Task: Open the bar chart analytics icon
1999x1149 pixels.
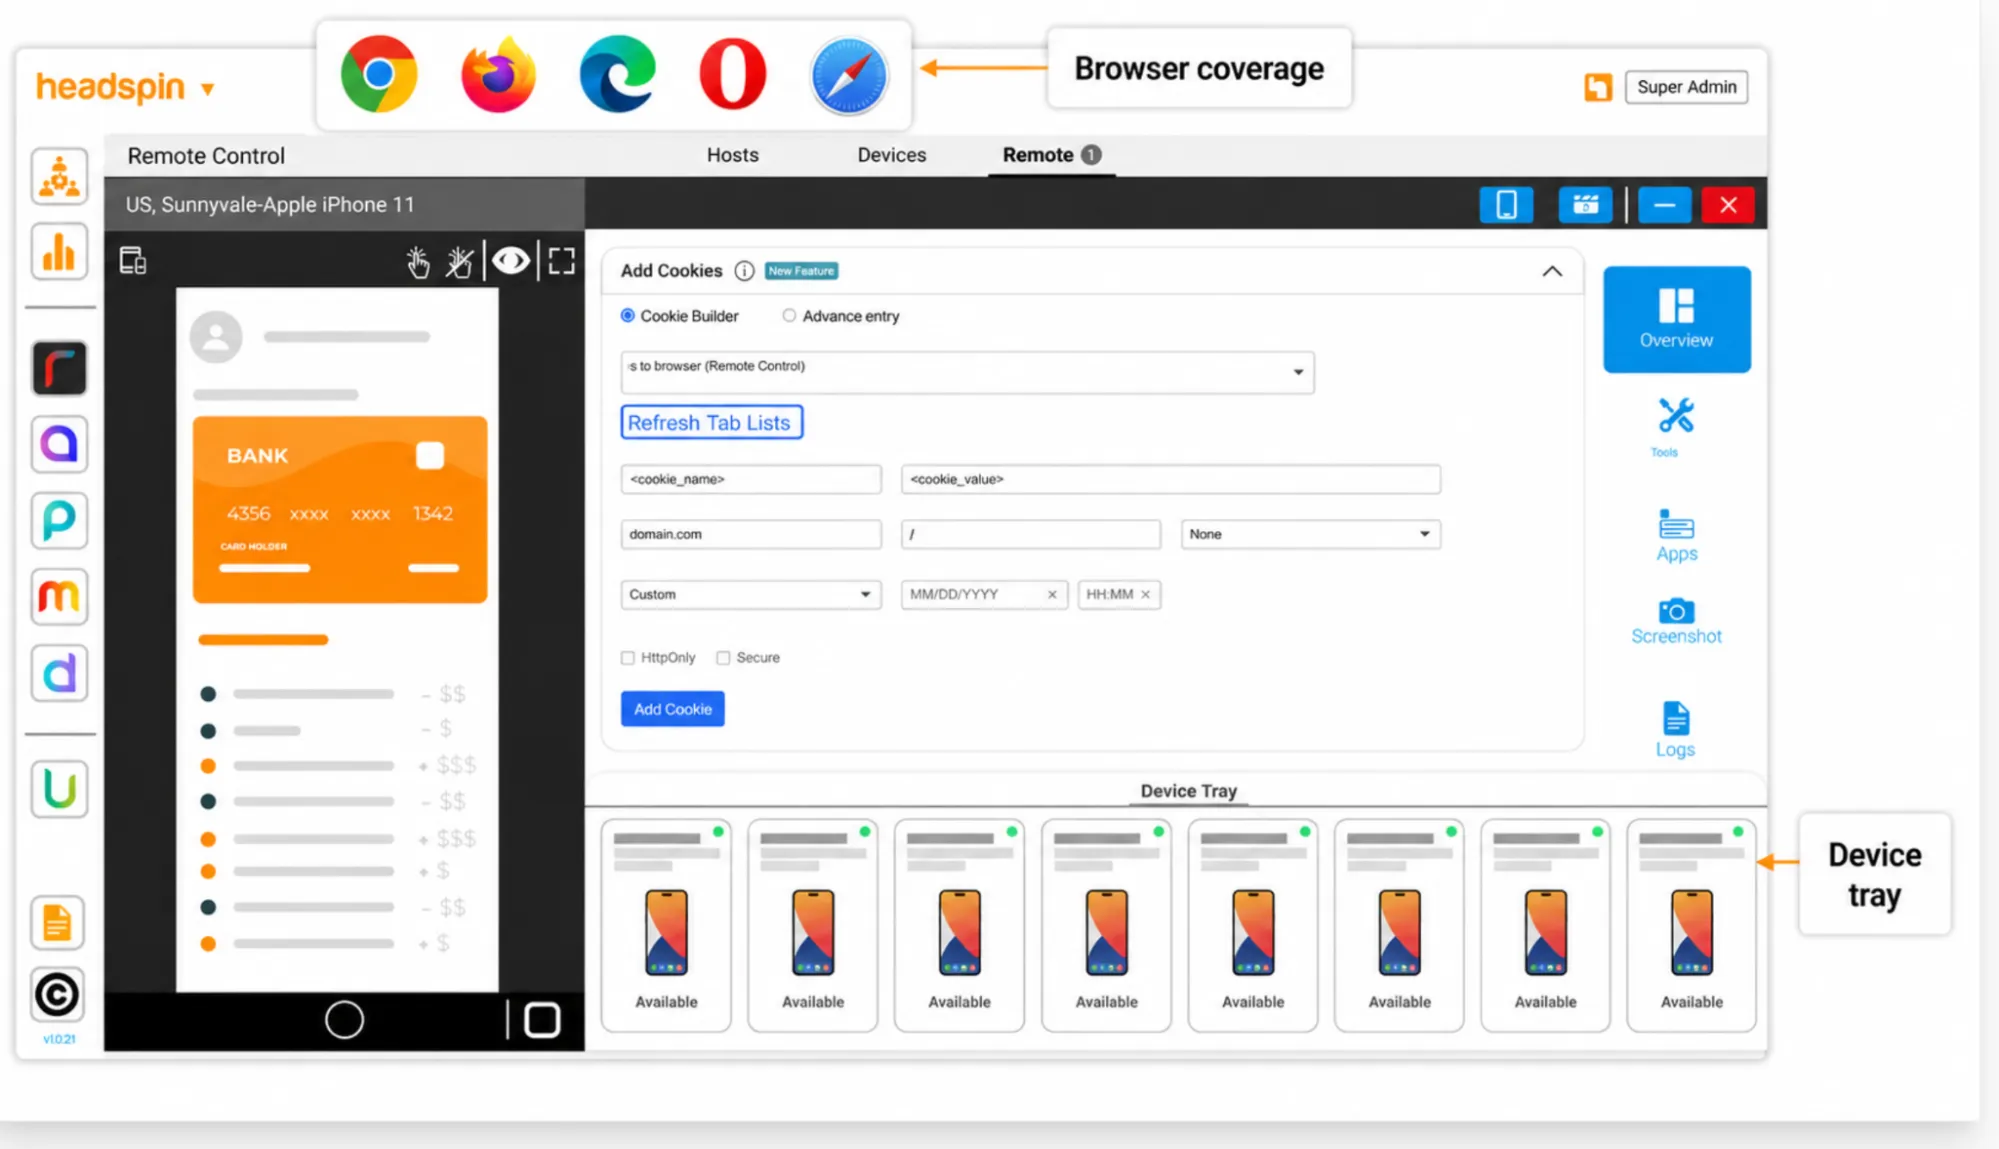Action: tap(60, 252)
